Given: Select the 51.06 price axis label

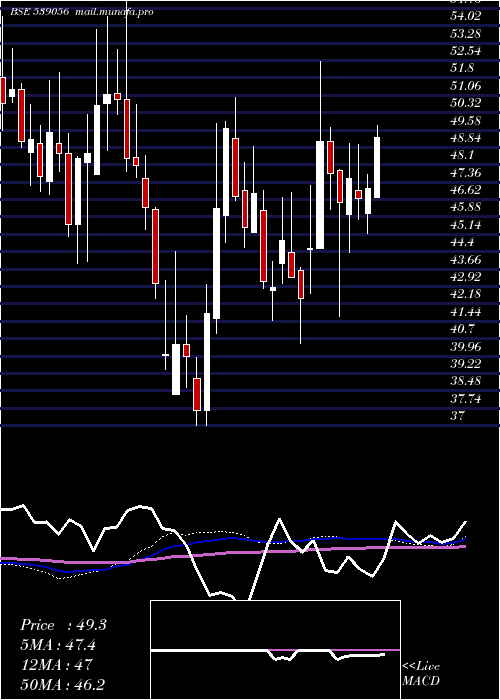Looking at the screenshot, I should click(x=466, y=86).
